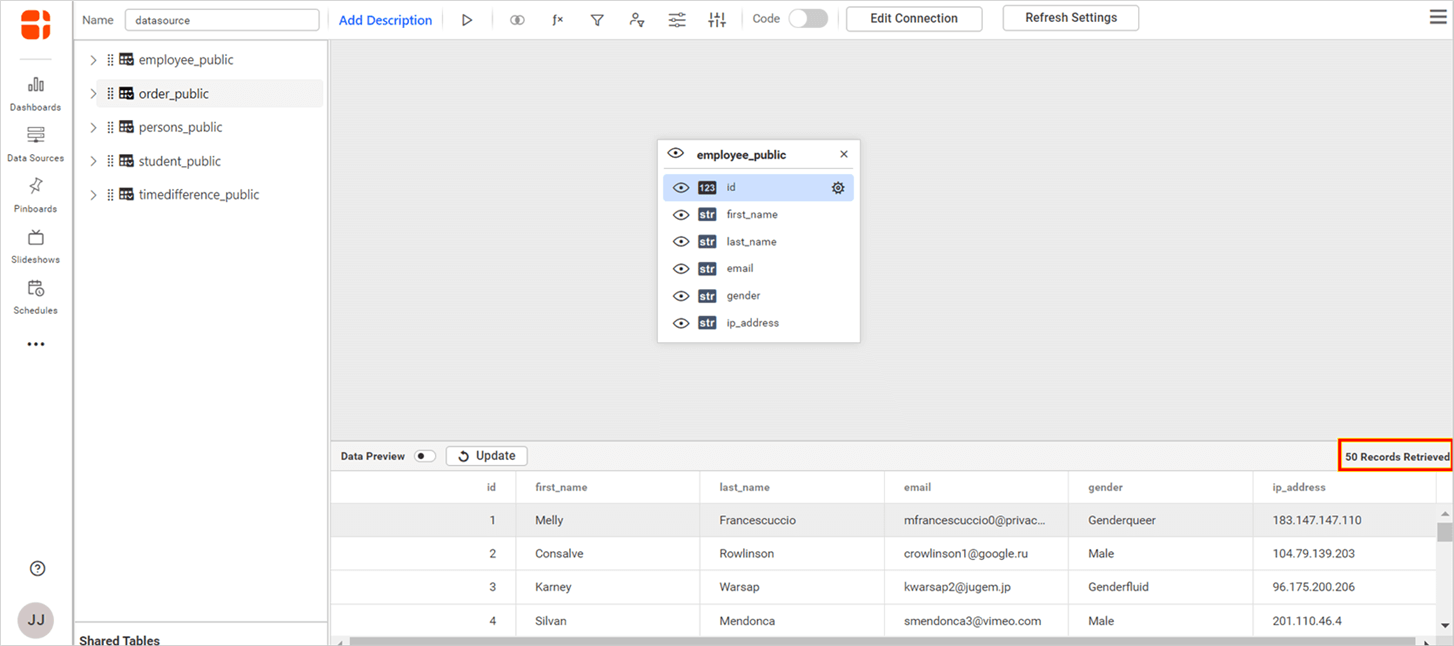
Task: Expand the employee_public table in the sidebar
Action: [93, 59]
